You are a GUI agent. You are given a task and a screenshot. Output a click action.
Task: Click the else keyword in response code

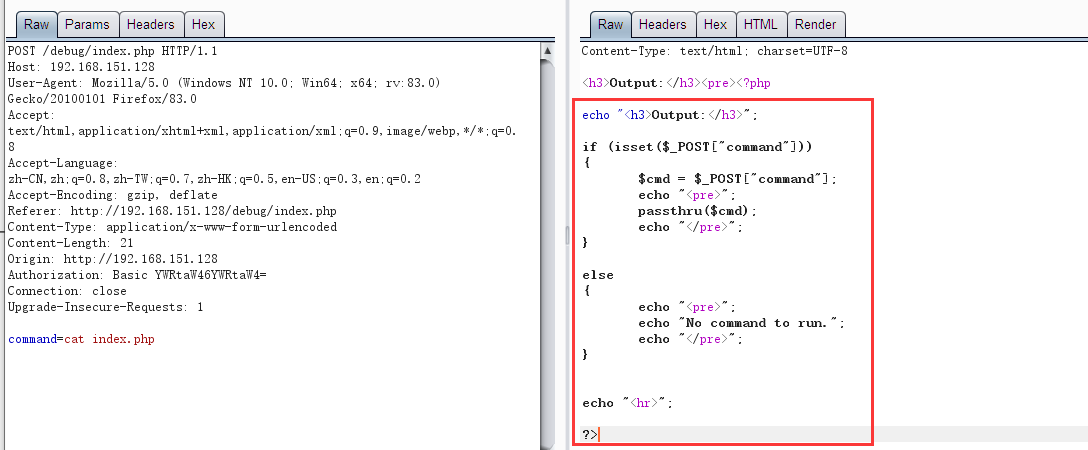click(x=597, y=275)
